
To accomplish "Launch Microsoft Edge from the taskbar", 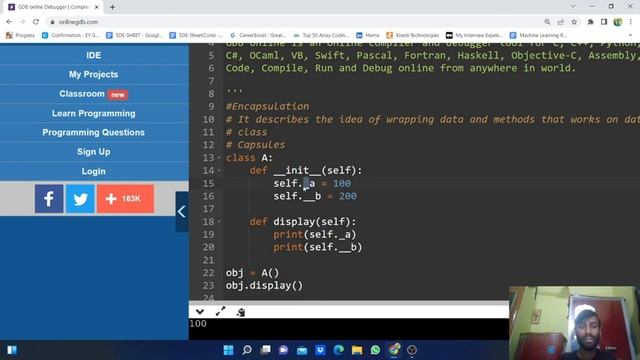I will click(x=339, y=350).
